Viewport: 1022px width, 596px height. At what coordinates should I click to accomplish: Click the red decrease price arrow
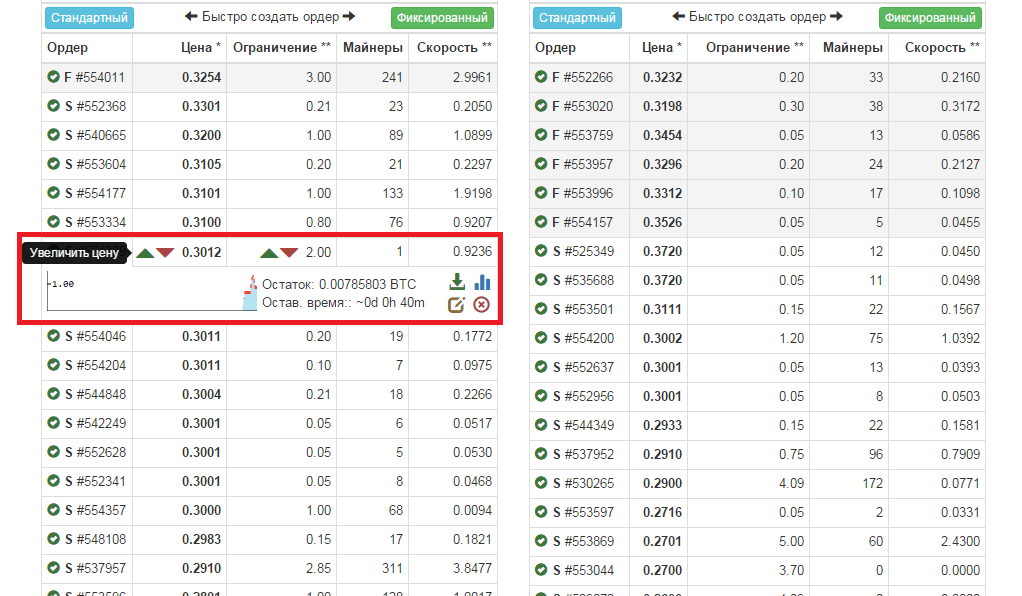[165, 253]
